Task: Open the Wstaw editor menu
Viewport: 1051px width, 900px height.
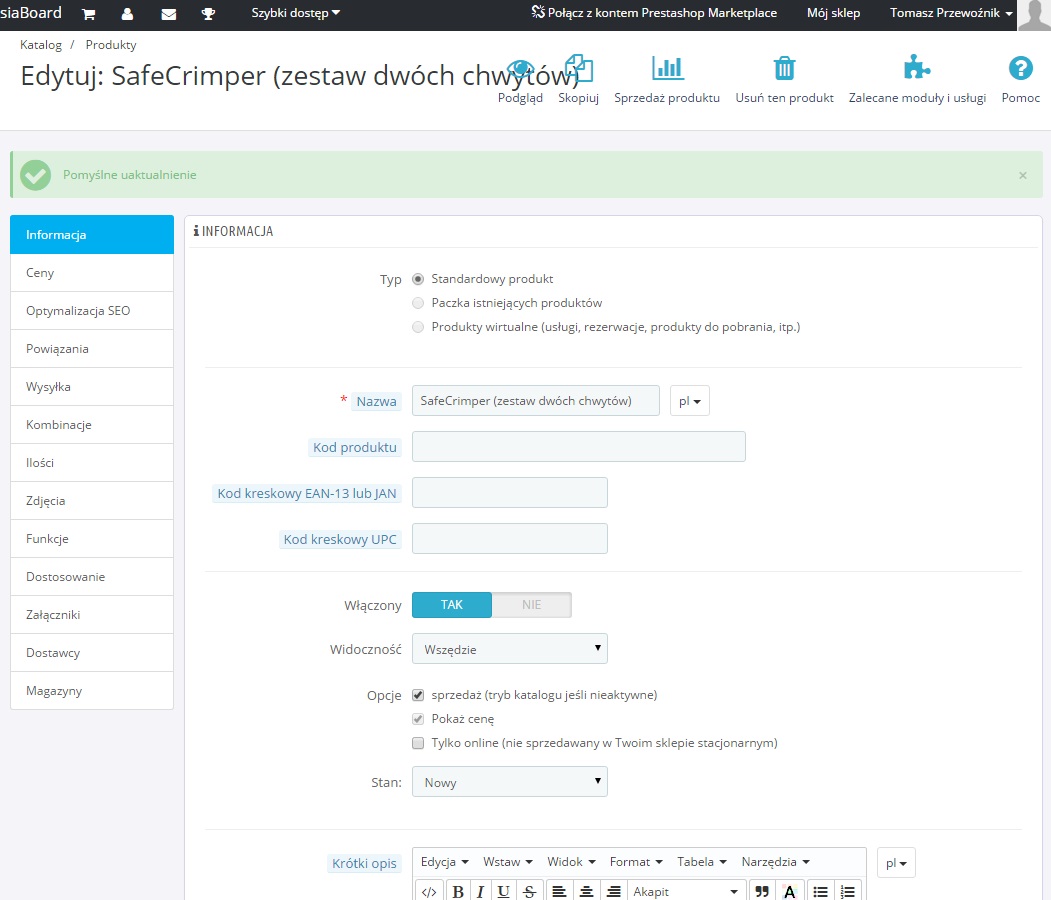Action: click(508, 862)
